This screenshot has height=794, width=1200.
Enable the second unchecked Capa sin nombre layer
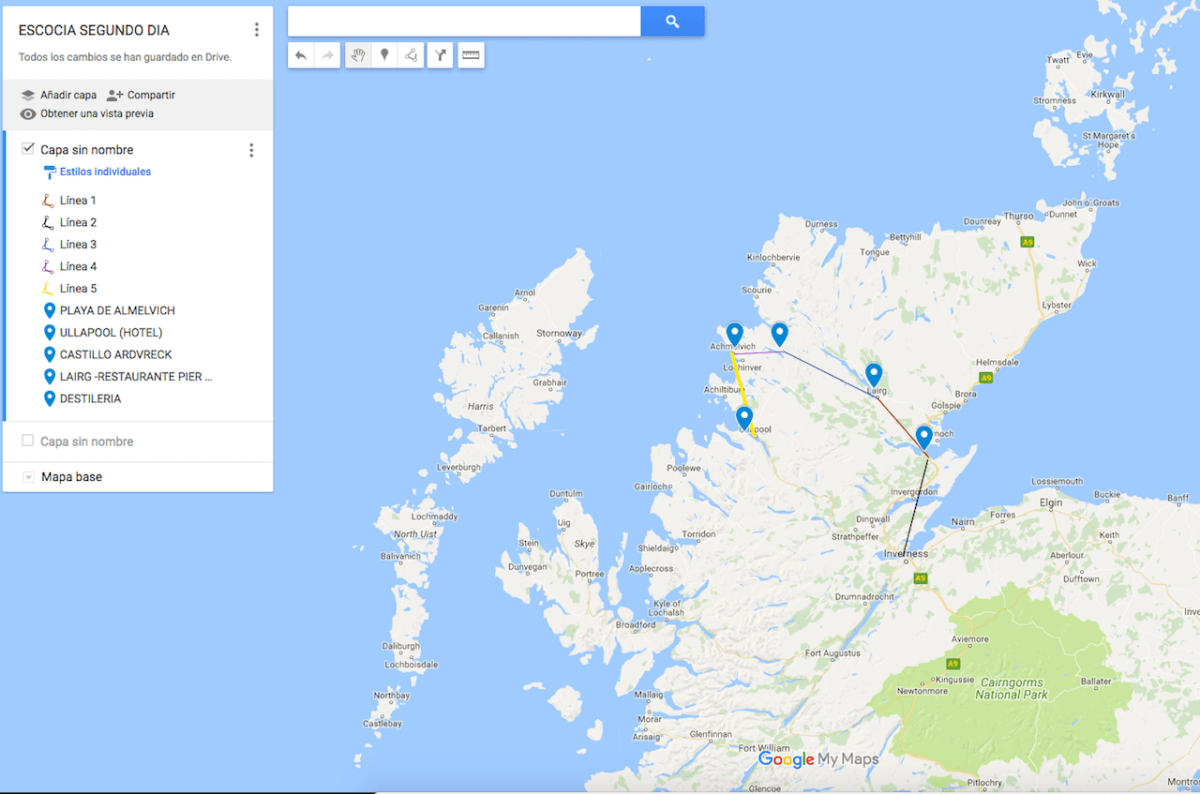tap(28, 441)
